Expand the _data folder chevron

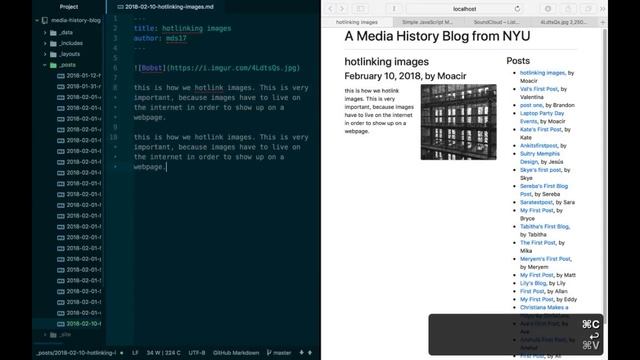(45, 32)
